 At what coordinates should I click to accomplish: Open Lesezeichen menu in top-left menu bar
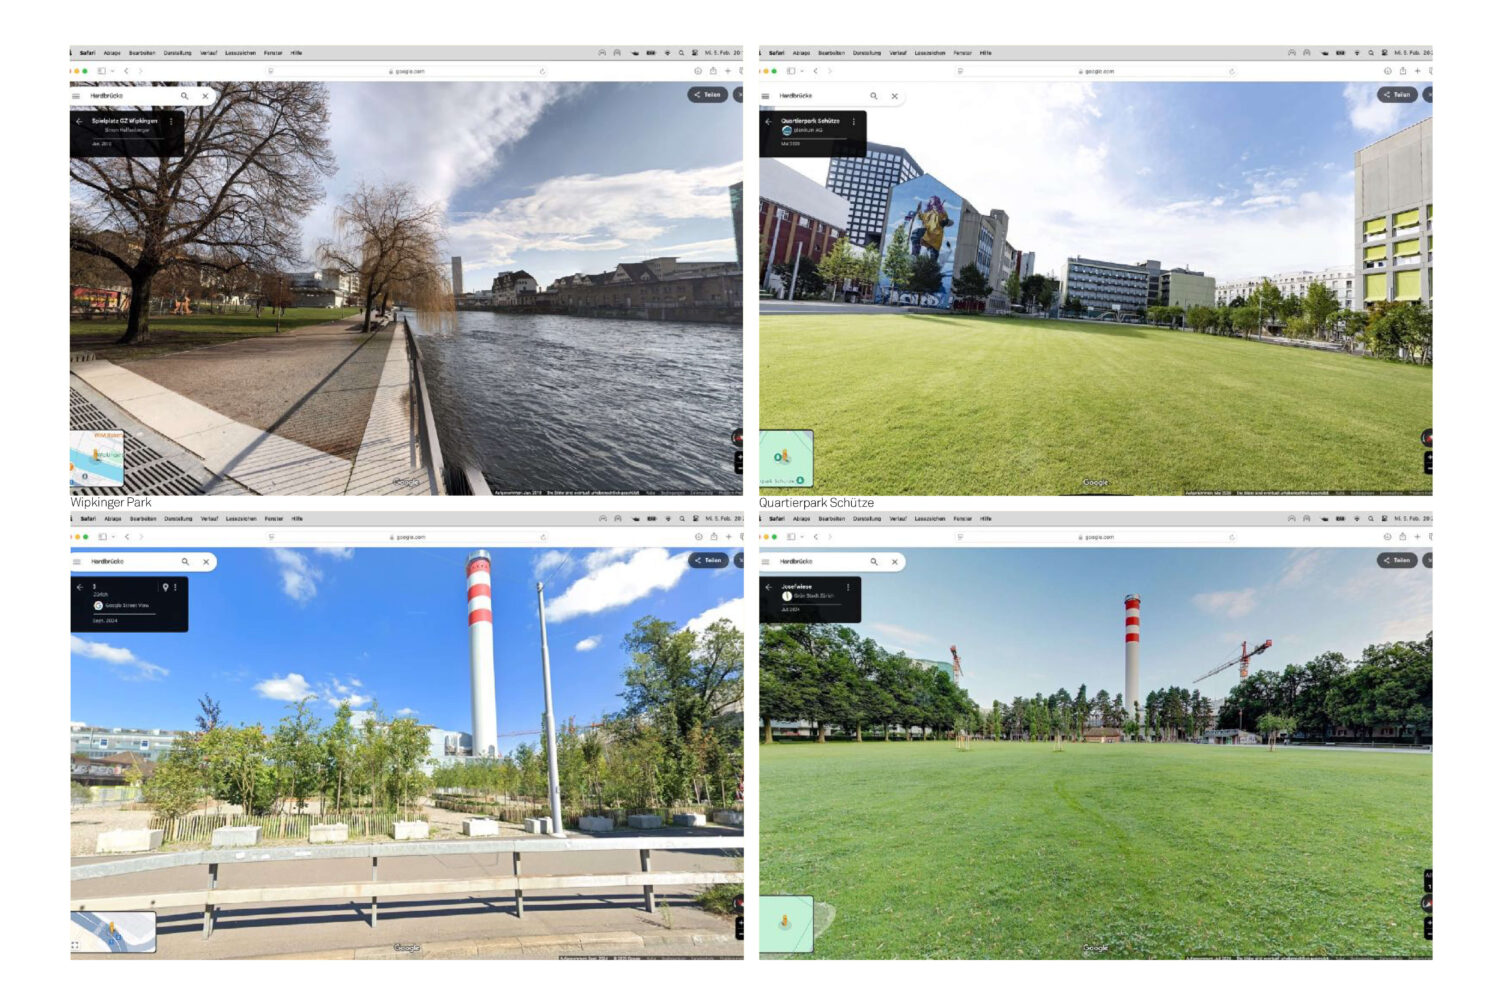(240, 53)
